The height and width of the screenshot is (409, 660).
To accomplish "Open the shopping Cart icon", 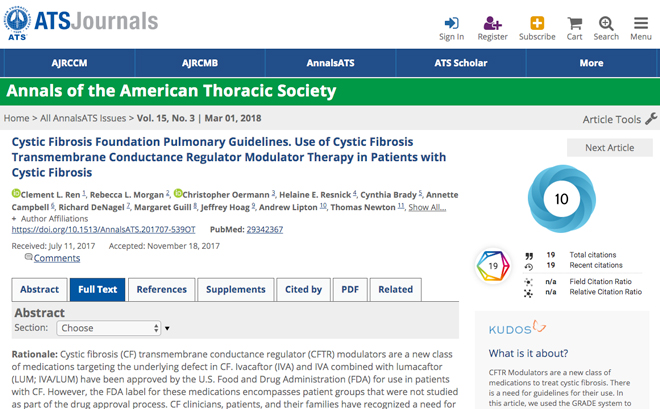I will (575, 23).
